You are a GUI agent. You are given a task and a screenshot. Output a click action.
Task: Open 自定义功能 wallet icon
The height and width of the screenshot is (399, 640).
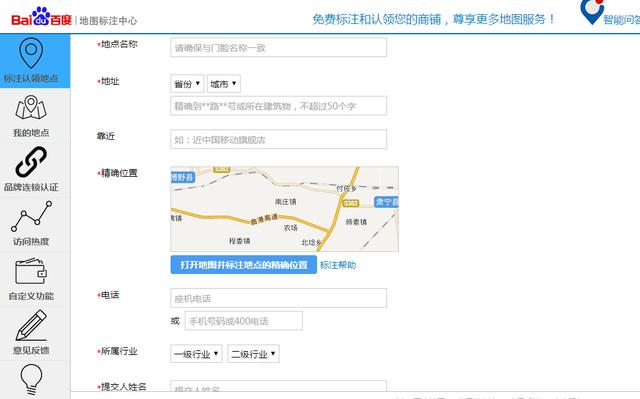click(x=31, y=271)
